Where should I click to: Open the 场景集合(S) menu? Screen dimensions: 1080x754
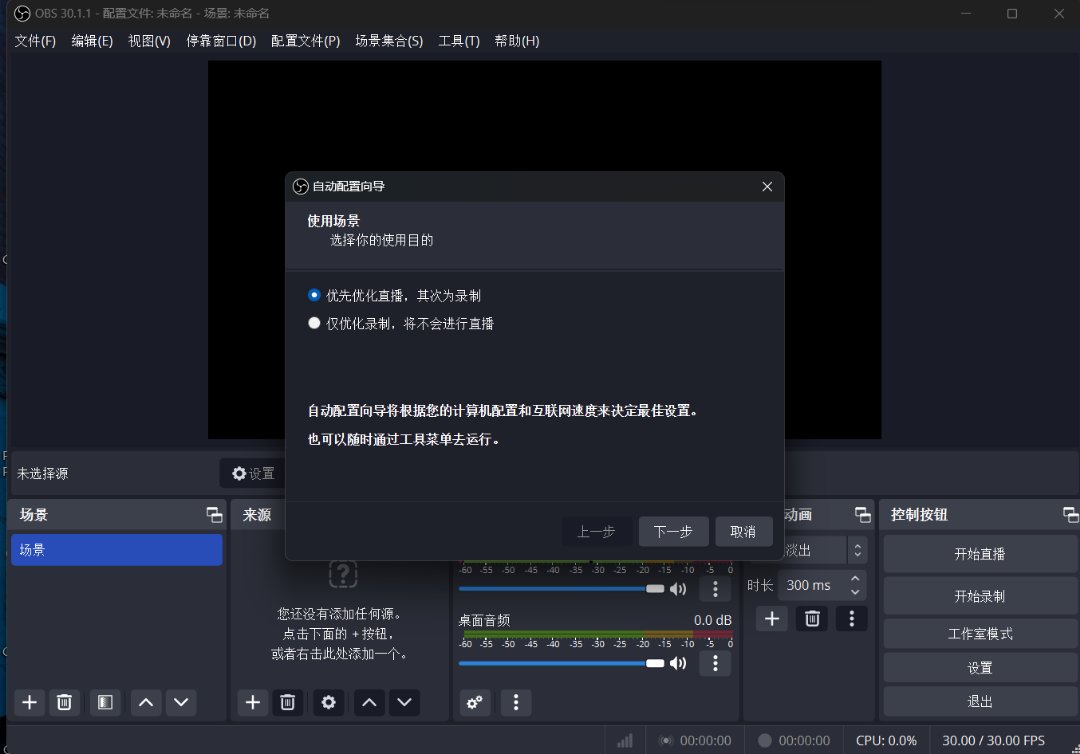tap(388, 41)
